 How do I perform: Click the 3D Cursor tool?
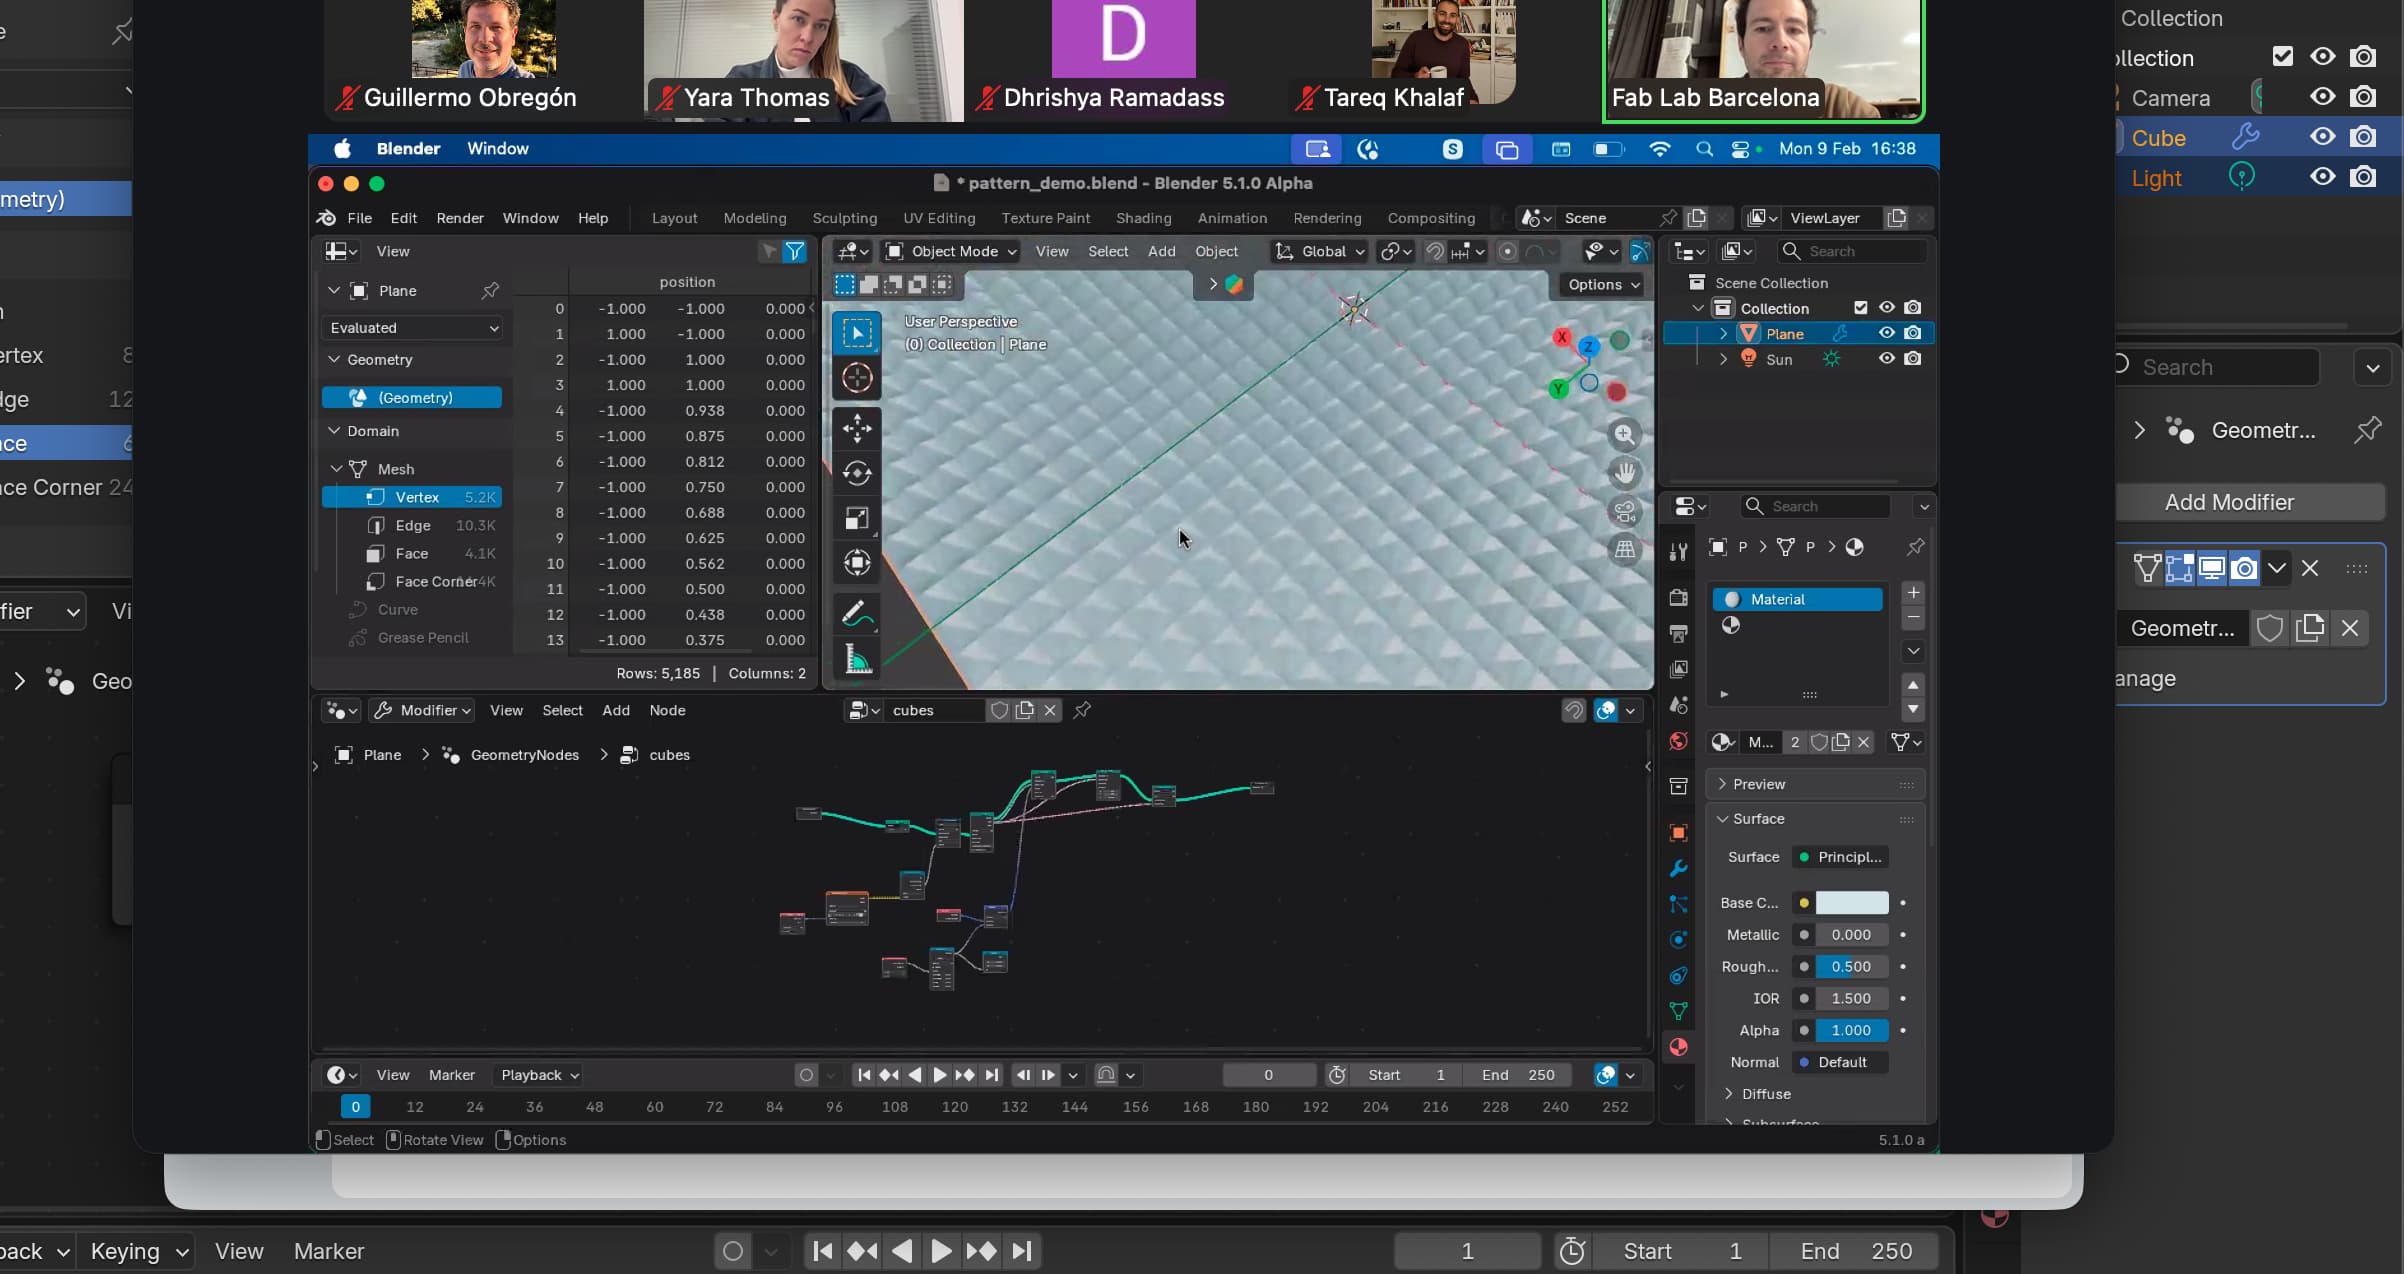pyautogui.click(x=857, y=378)
